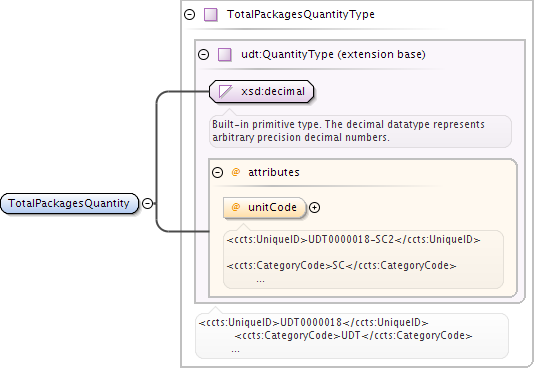Select the xsd:decimal type node

point(261,91)
